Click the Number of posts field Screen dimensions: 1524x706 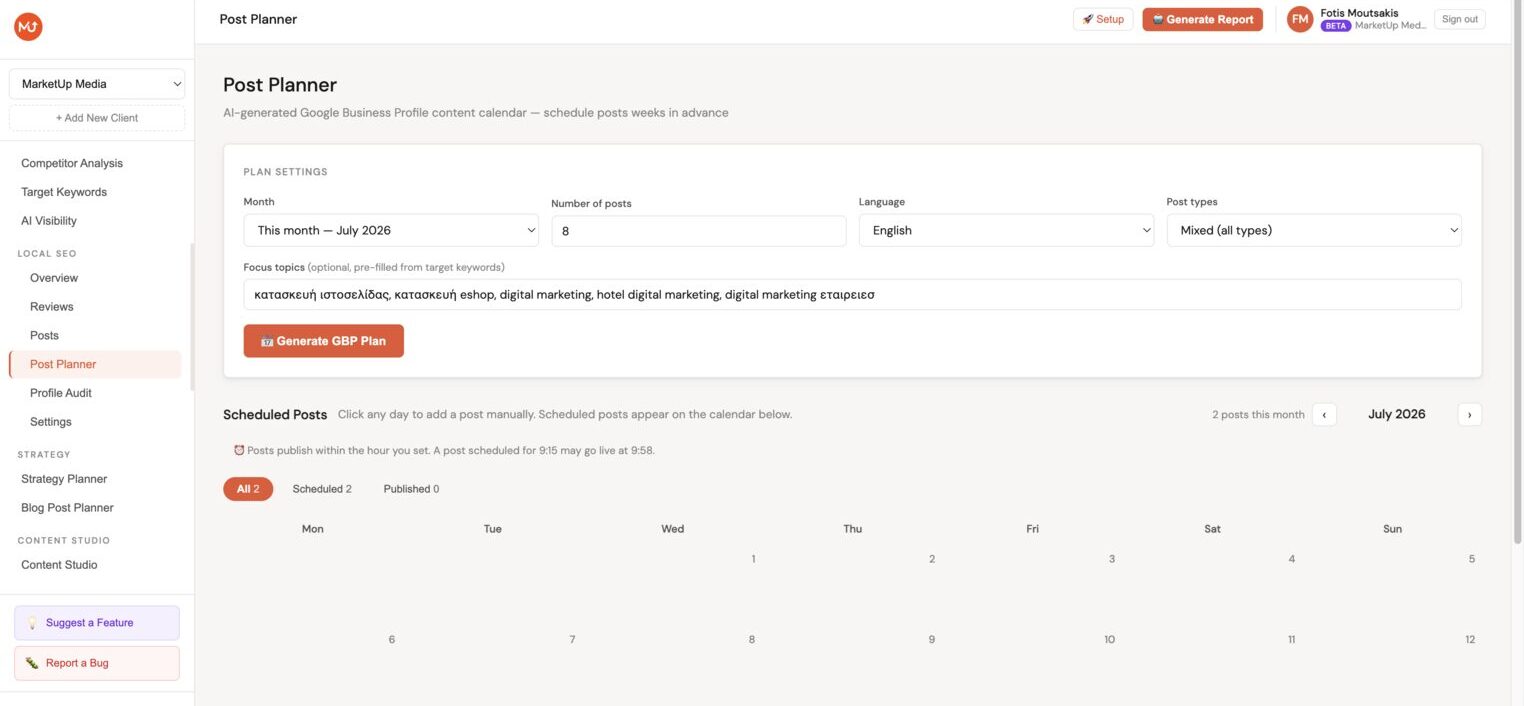pyautogui.click(x=699, y=231)
